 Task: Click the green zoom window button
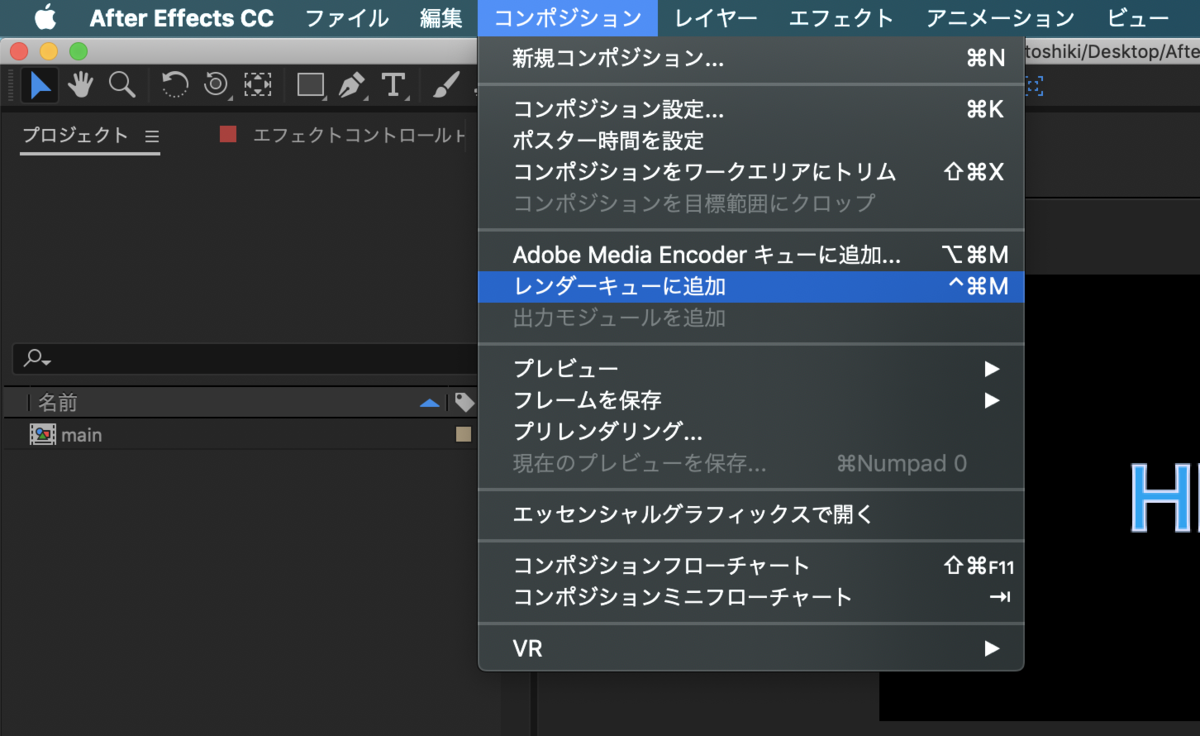coord(78,51)
